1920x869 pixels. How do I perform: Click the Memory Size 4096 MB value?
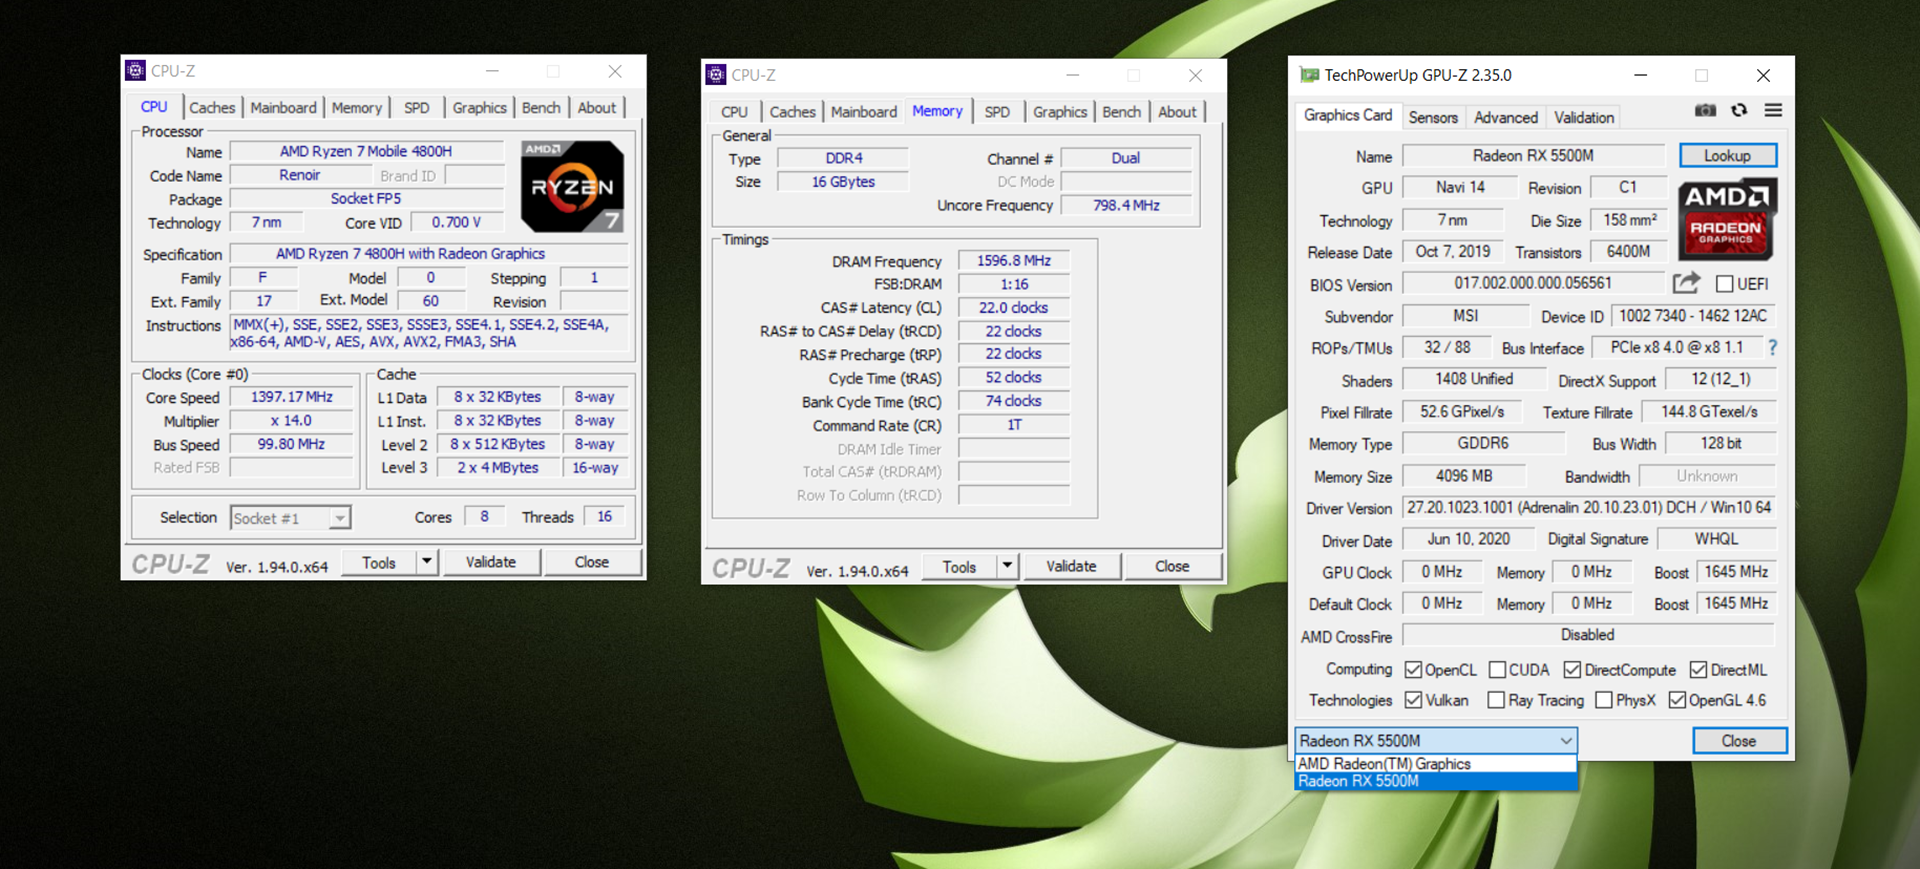[1464, 476]
